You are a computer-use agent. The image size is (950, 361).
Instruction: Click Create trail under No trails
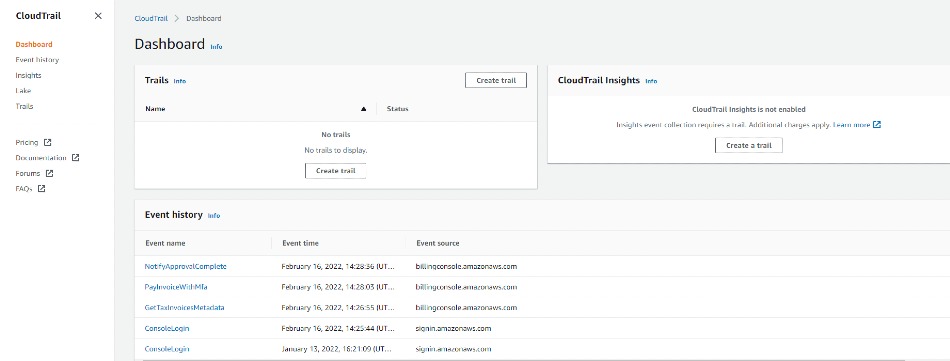(x=335, y=171)
